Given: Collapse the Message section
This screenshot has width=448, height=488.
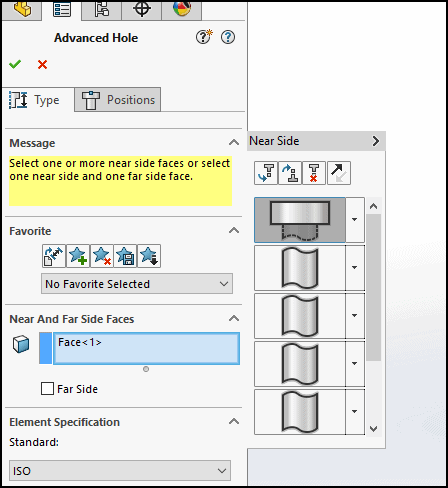Looking at the screenshot, I should [234, 143].
